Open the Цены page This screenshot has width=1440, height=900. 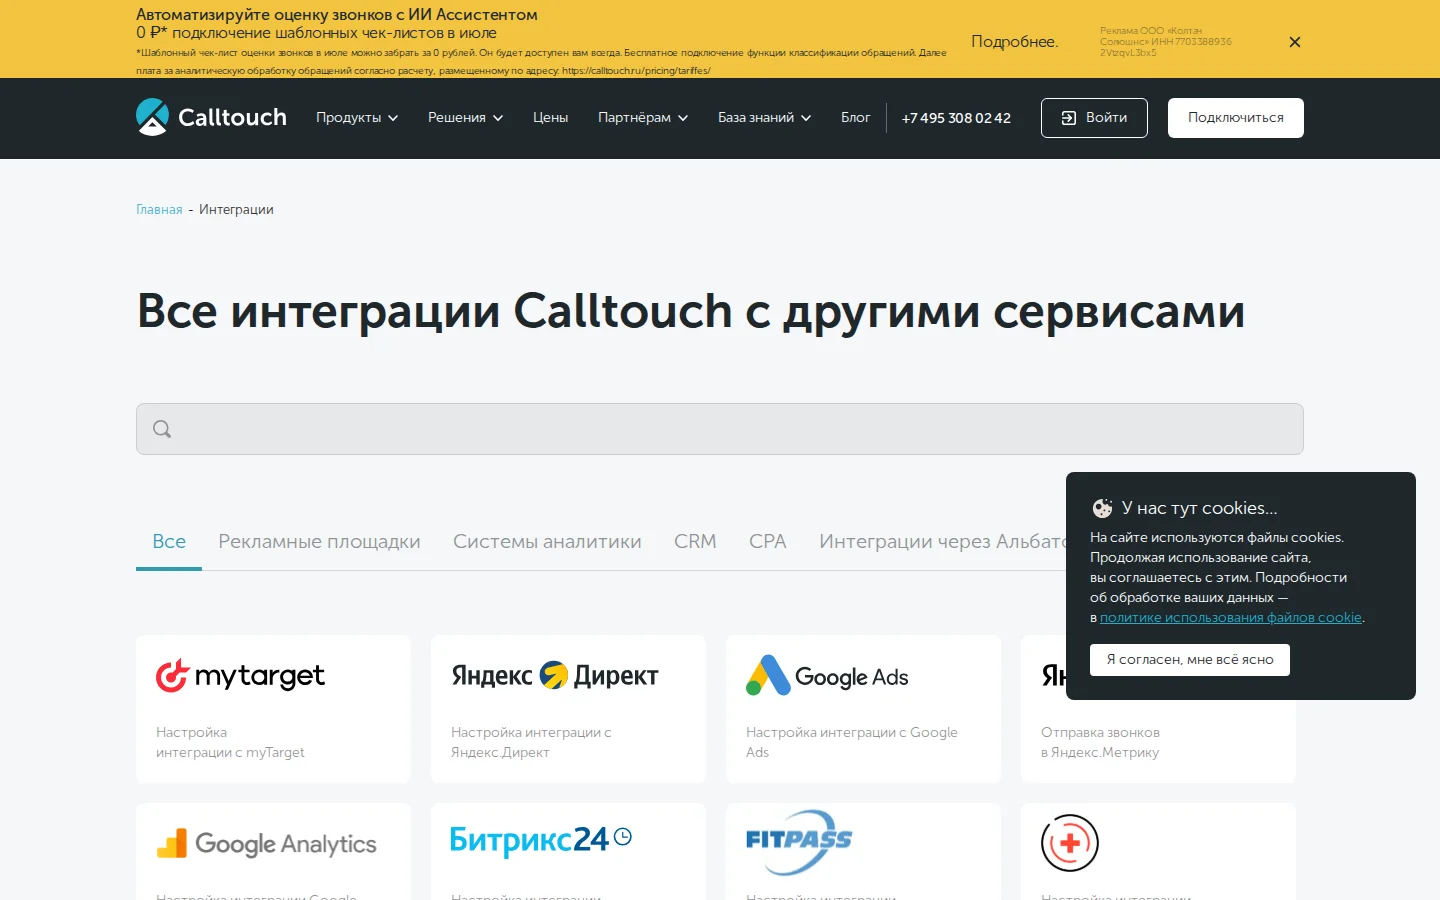pos(550,118)
